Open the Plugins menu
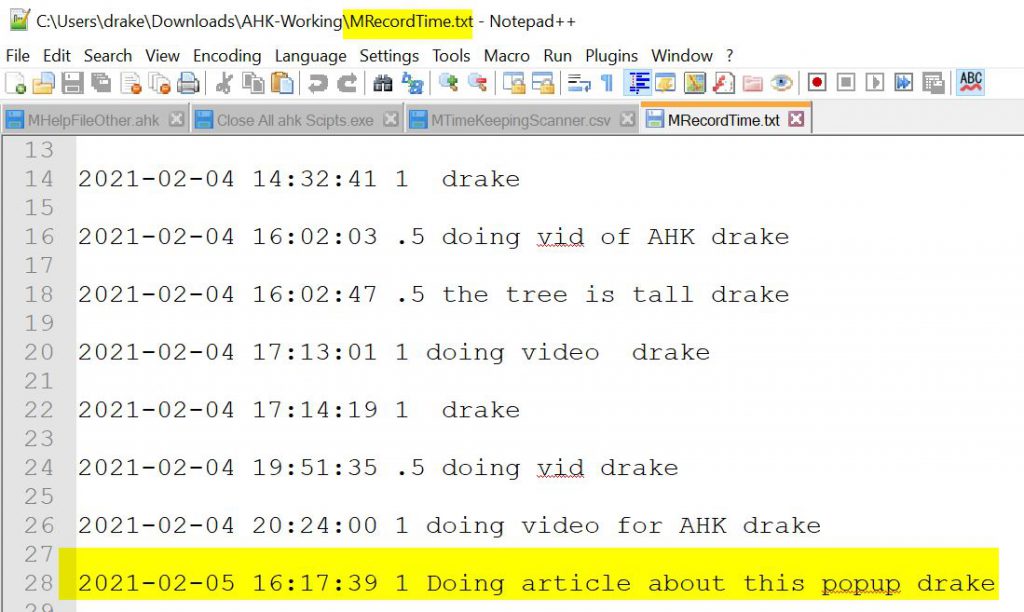The height and width of the screenshot is (612, 1024). (x=612, y=56)
